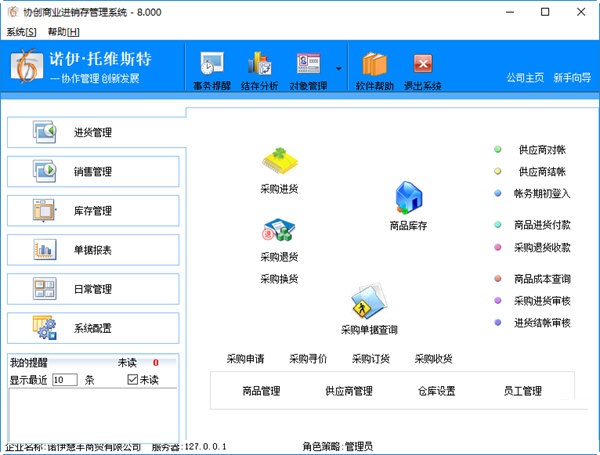Open 帮助[H] menu
This screenshot has height=455, width=600.
point(63,32)
